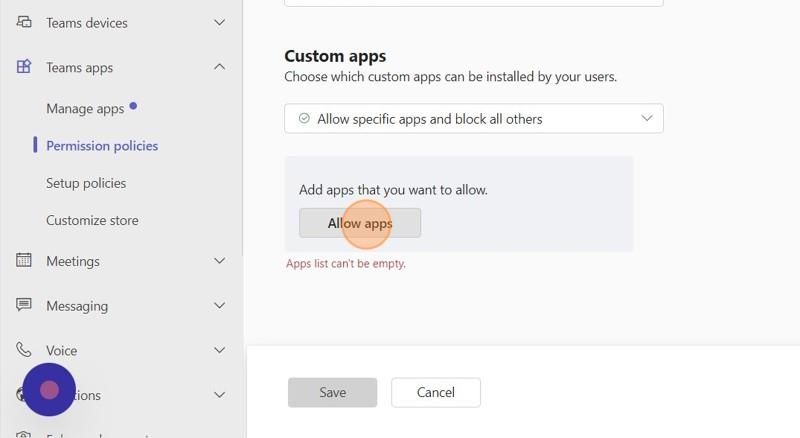This screenshot has height=438, width=800.
Task: Click the purple recording circle overlay
Action: (x=49, y=390)
